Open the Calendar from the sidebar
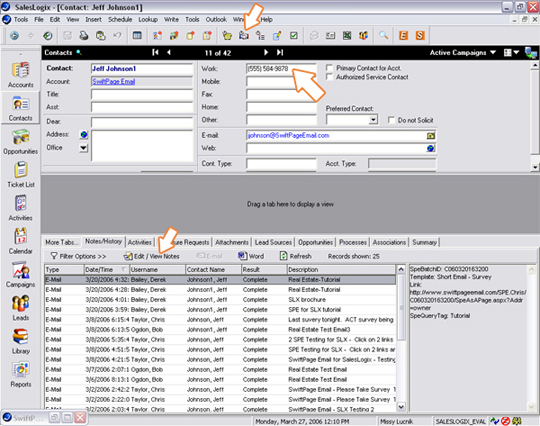 [x=21, y=241]
